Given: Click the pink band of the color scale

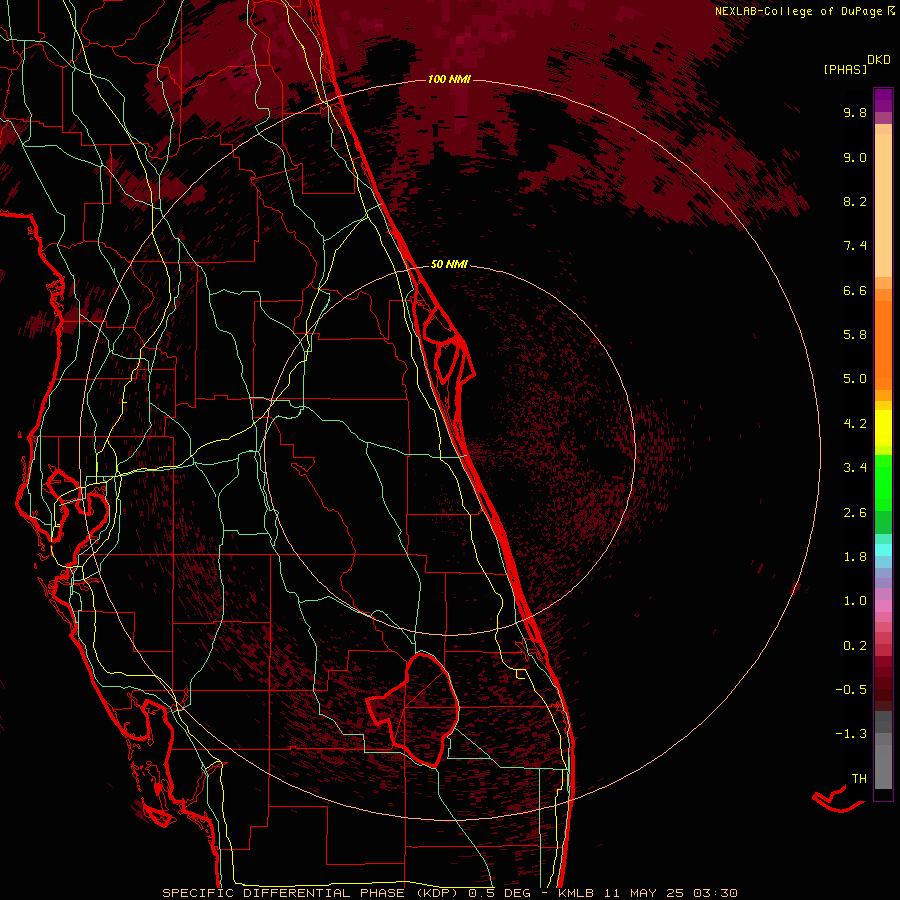Looking at the screenshot, I should (883, 606).
